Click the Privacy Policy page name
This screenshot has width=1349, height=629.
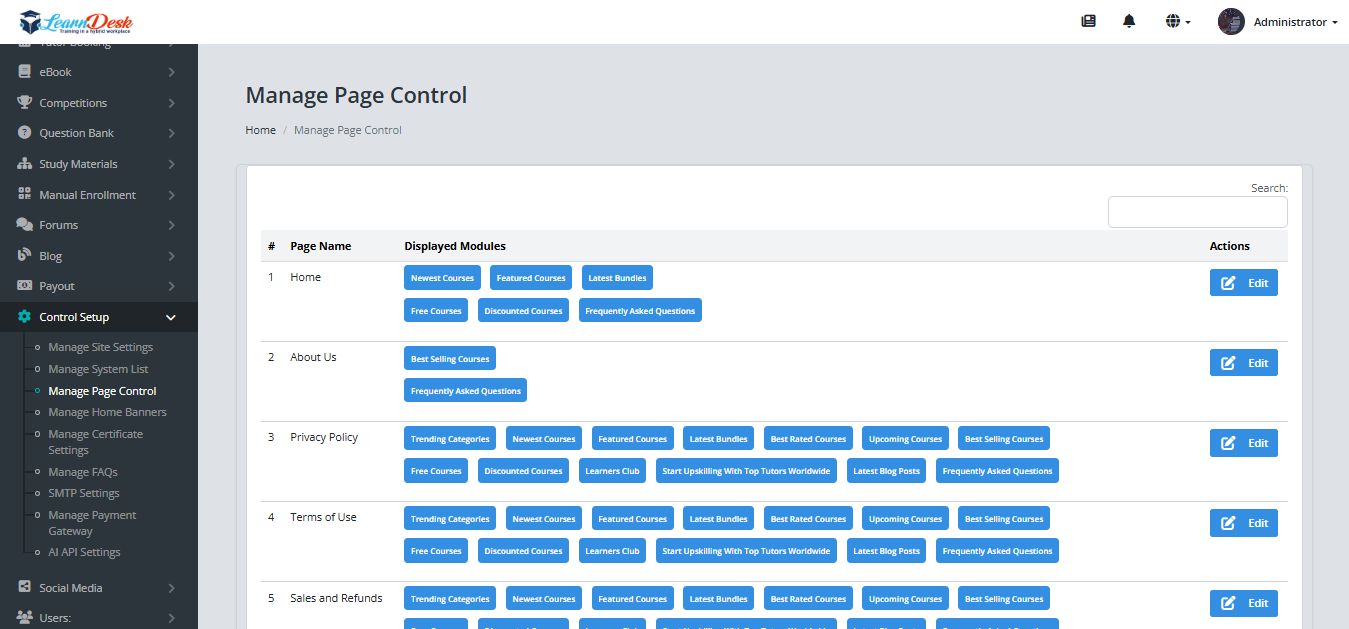(324, 437)
